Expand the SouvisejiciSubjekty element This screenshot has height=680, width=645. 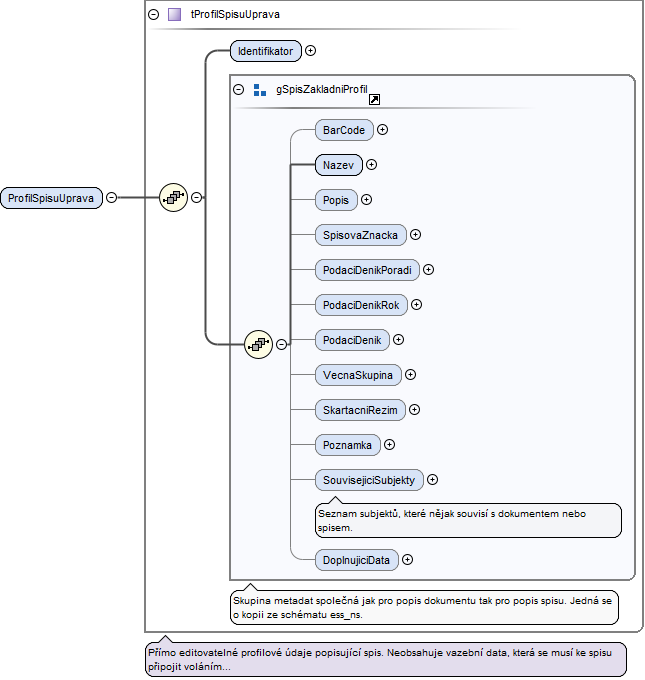click(x=433, y=480)
